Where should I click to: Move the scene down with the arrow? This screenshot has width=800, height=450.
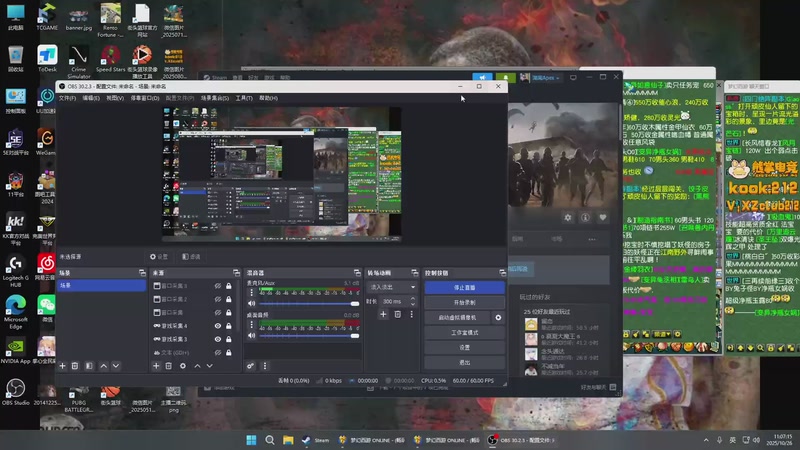pyautogui.click(x=116, y=366)
